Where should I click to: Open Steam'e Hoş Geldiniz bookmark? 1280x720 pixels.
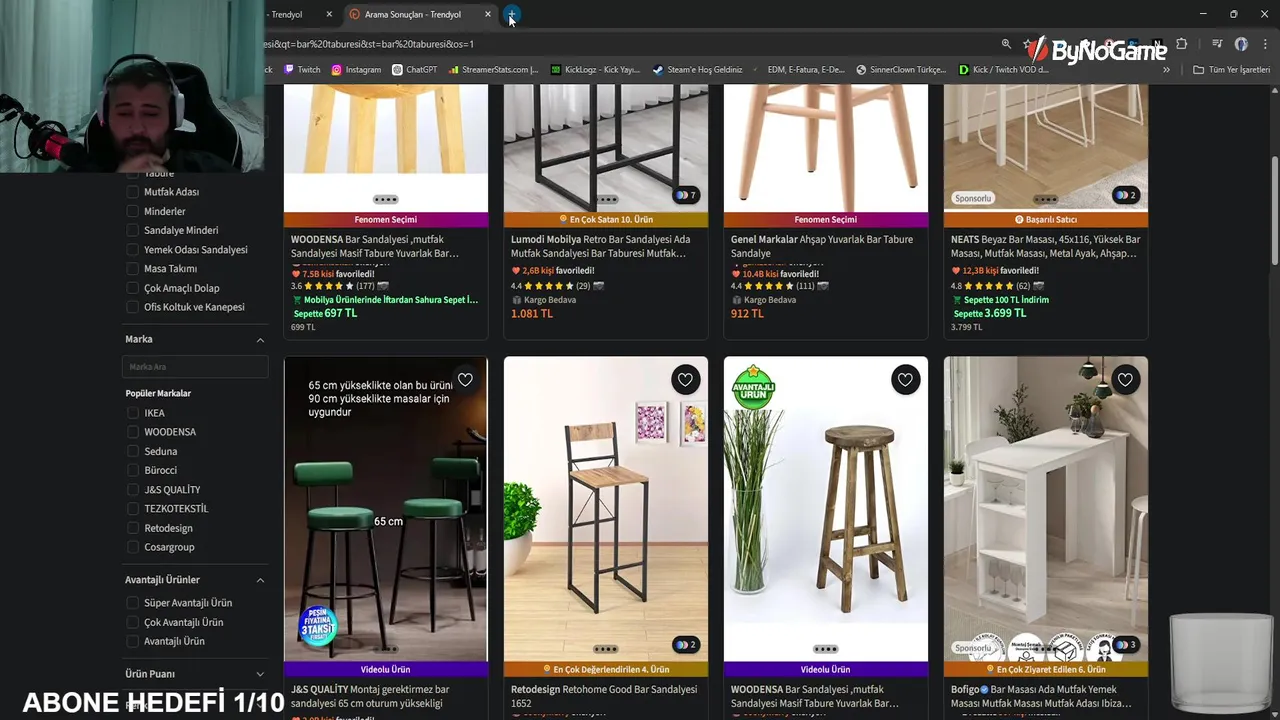(698, 70)
